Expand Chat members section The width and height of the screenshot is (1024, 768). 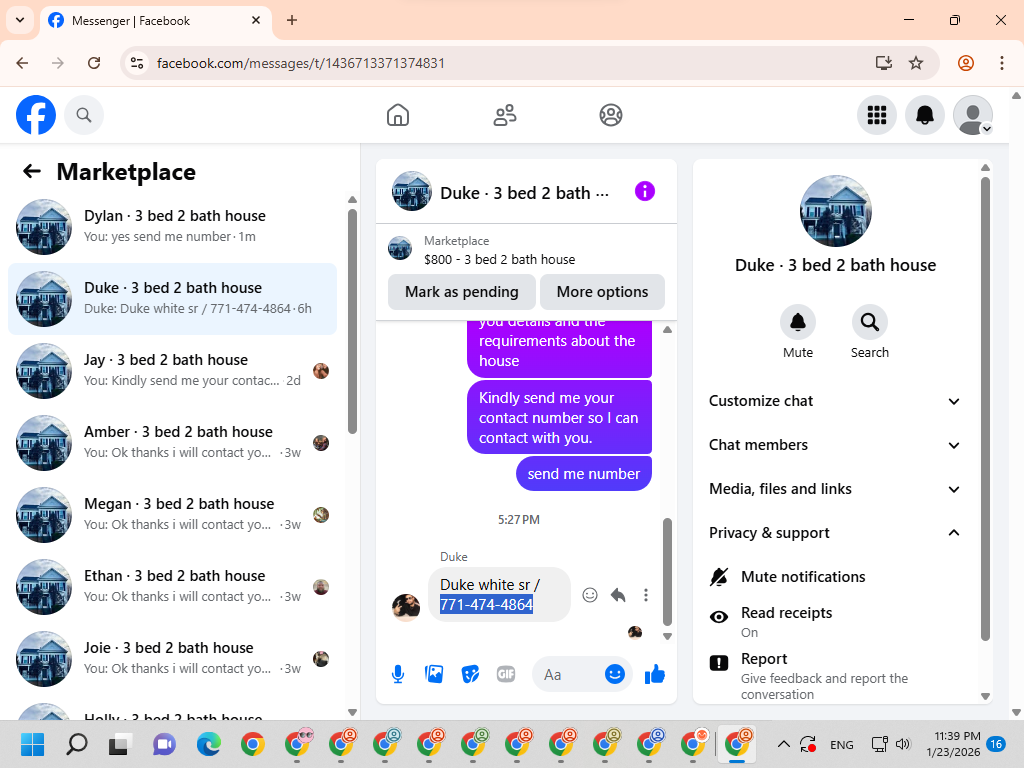835,445
